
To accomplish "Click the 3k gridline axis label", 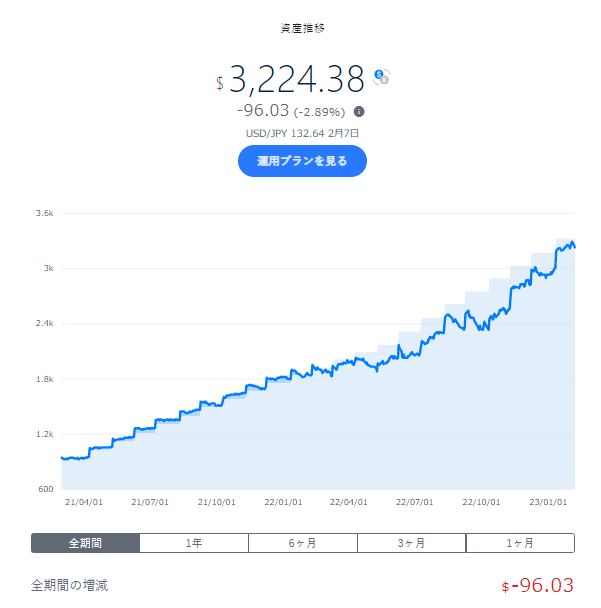I will [48, 268].
